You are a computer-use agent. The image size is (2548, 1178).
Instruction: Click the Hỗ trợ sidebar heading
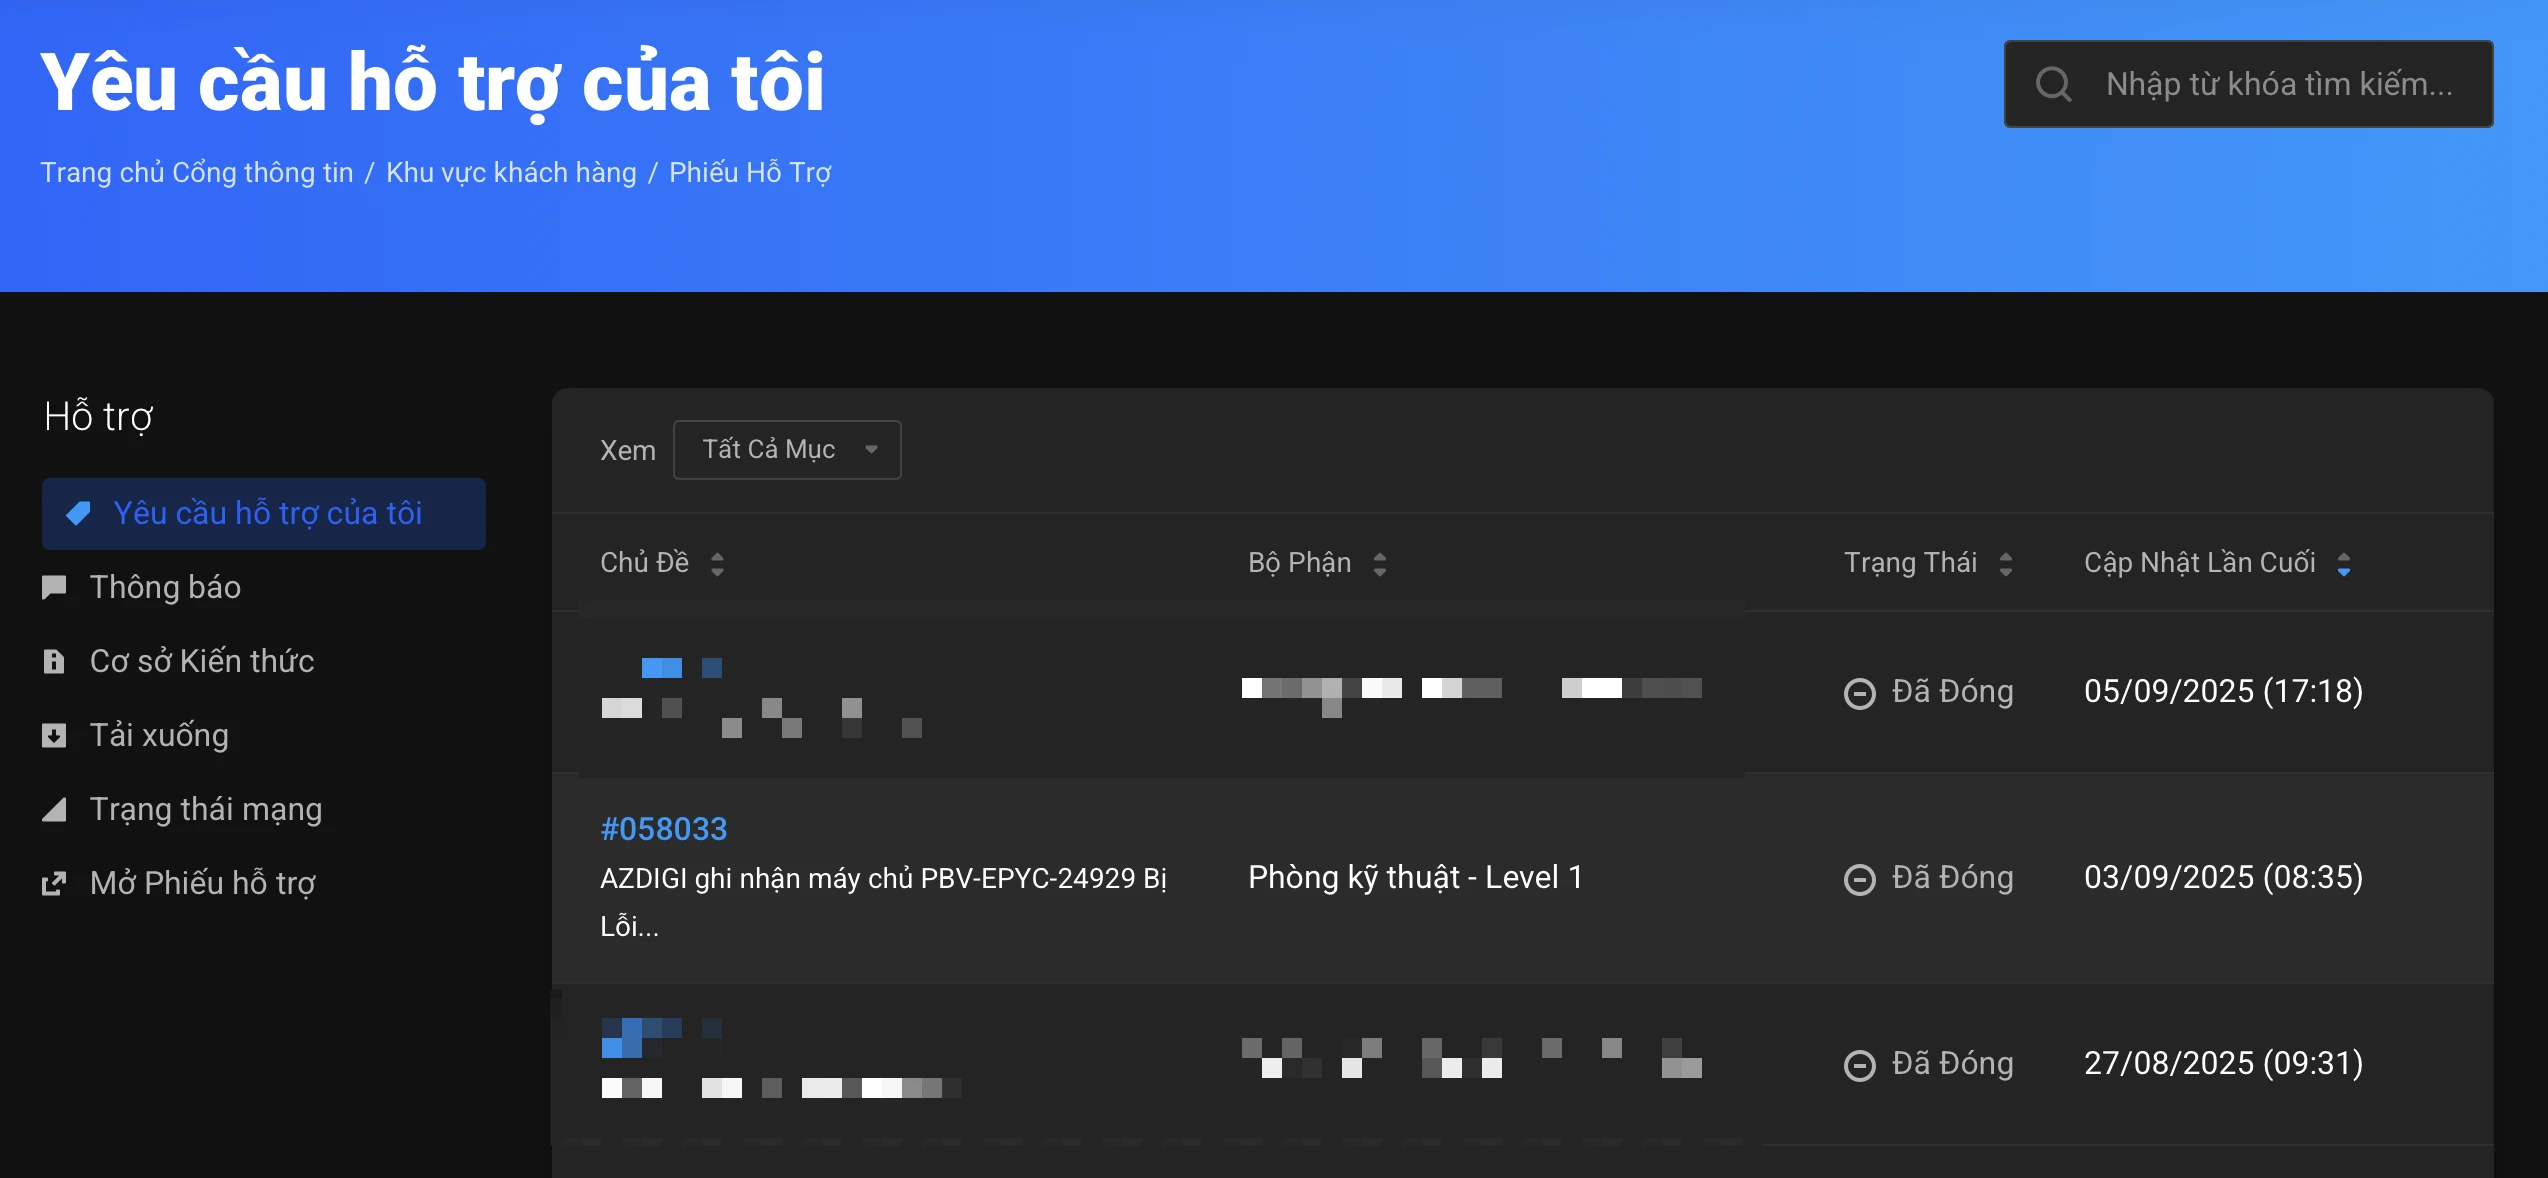pyautogui.click(x=99, y=417)
